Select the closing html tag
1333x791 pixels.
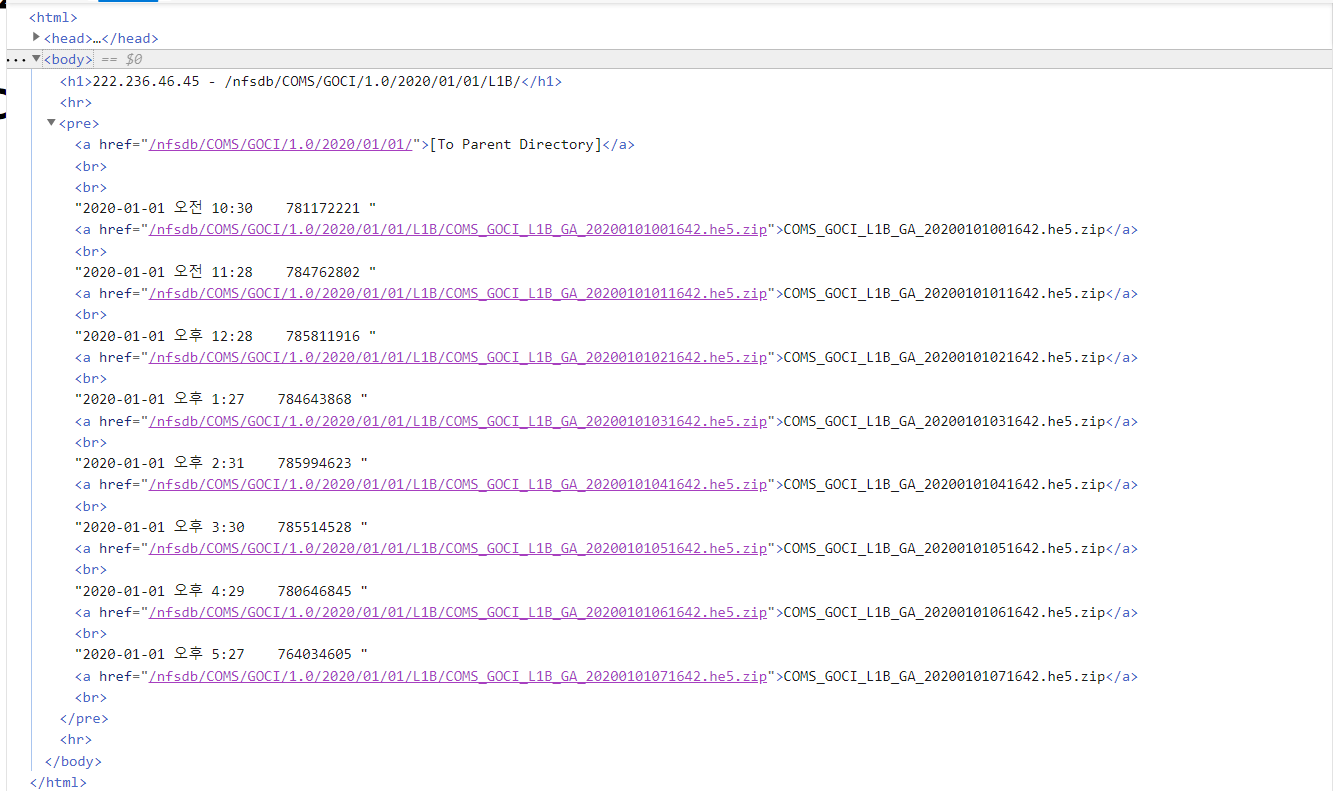tap(58, 783)
